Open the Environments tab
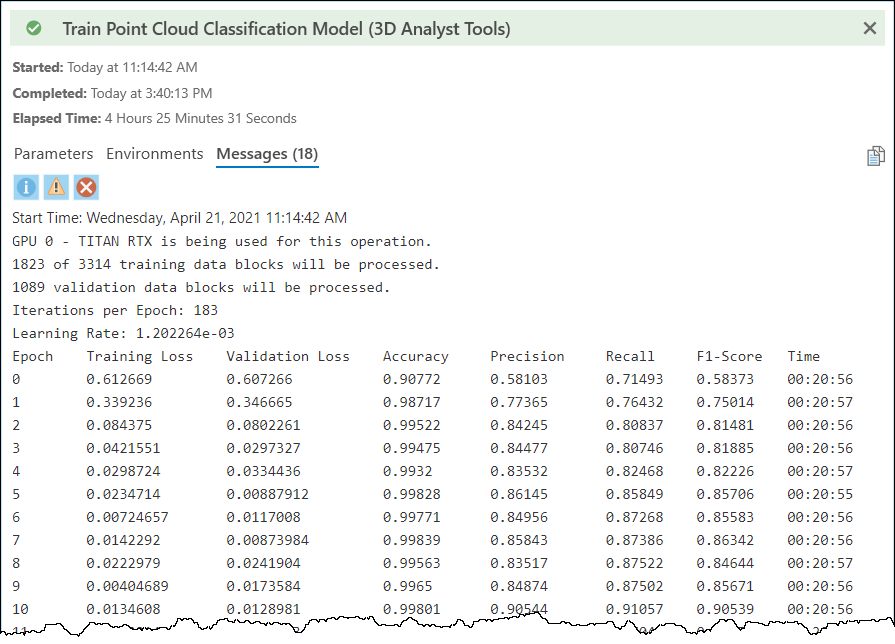Image resolution: width=895 pixels, height=644 pixels. click(x=154, y=154)
